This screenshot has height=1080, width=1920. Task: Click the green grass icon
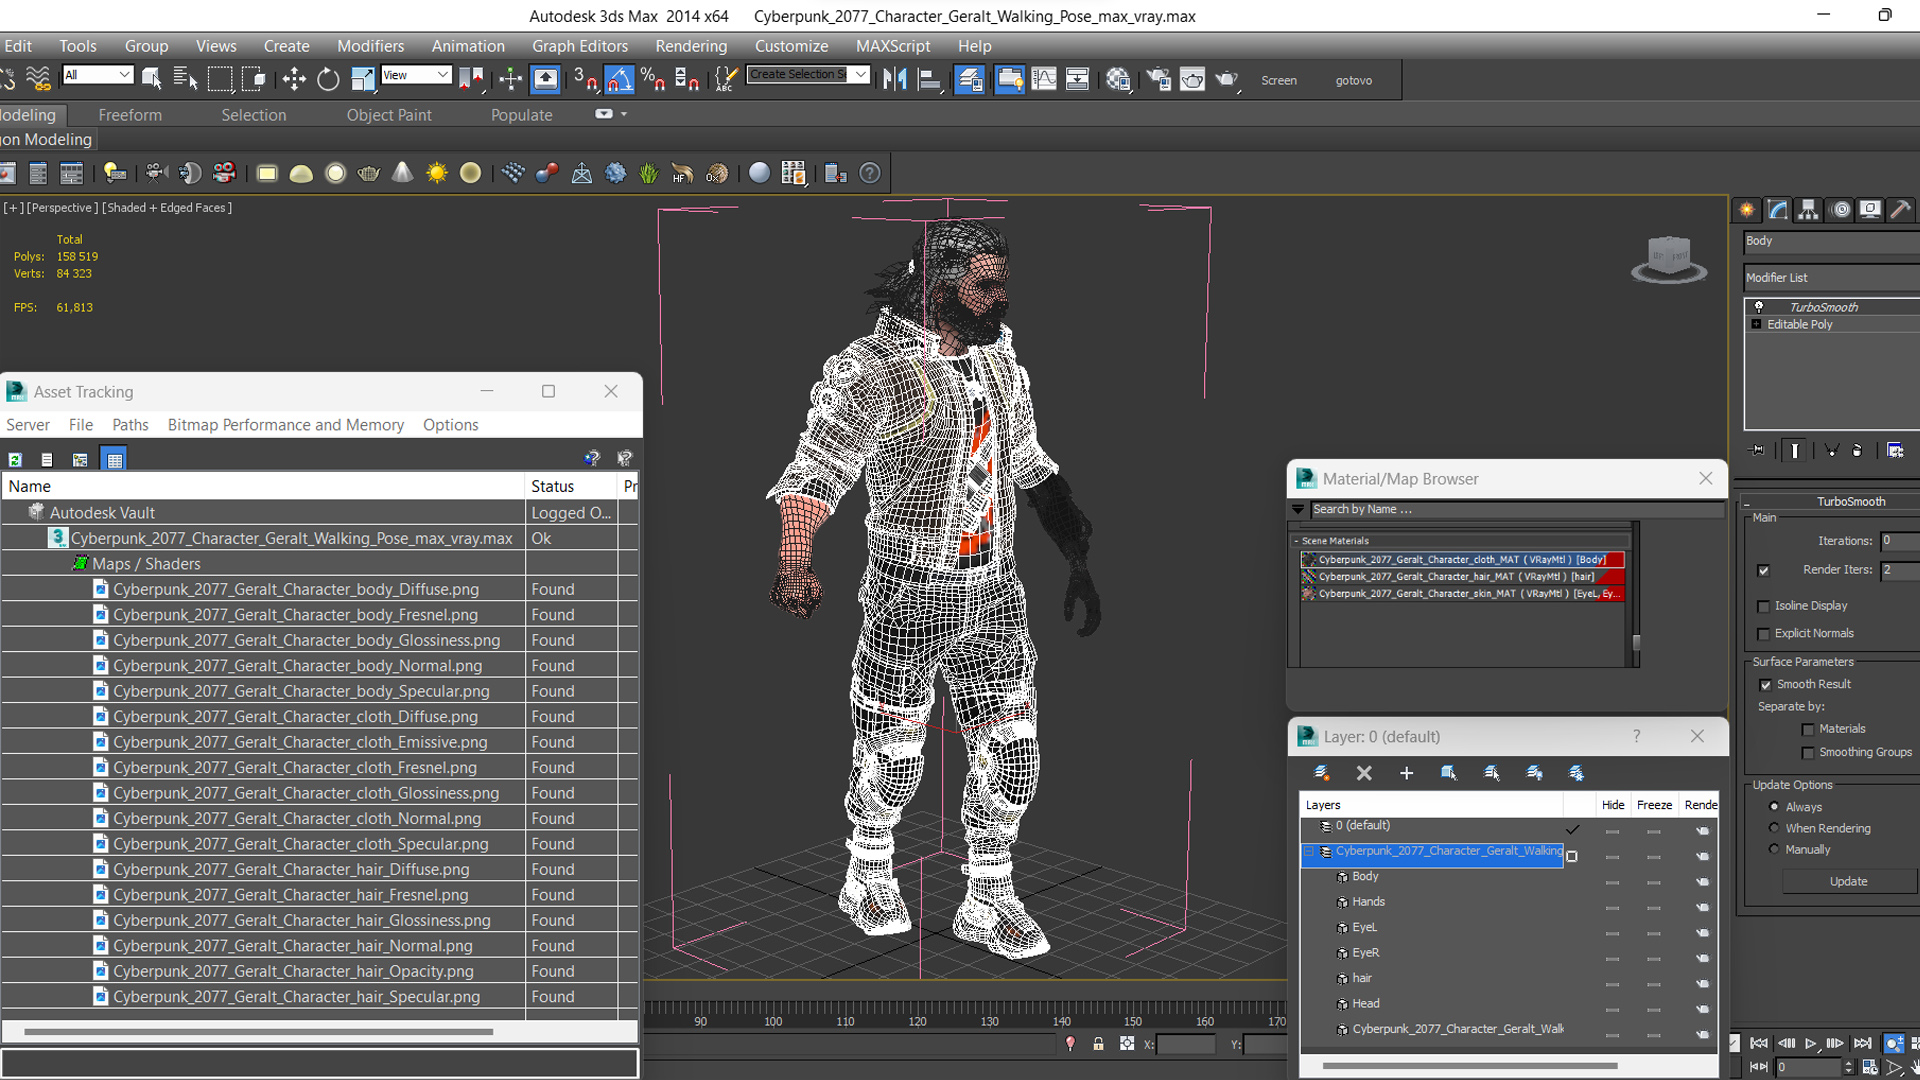point(649,174)
